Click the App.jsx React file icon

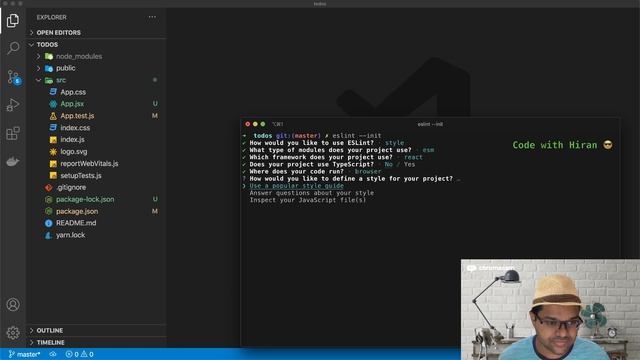[53, 104]
